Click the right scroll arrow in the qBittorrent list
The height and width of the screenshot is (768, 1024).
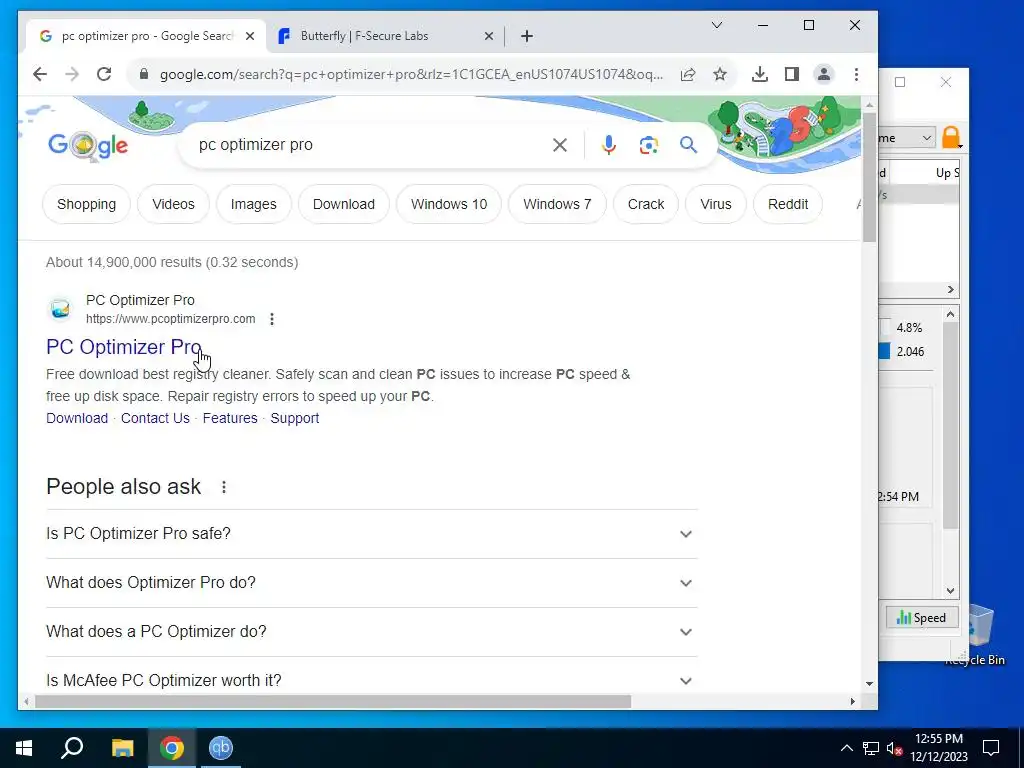tap(950, 289)
